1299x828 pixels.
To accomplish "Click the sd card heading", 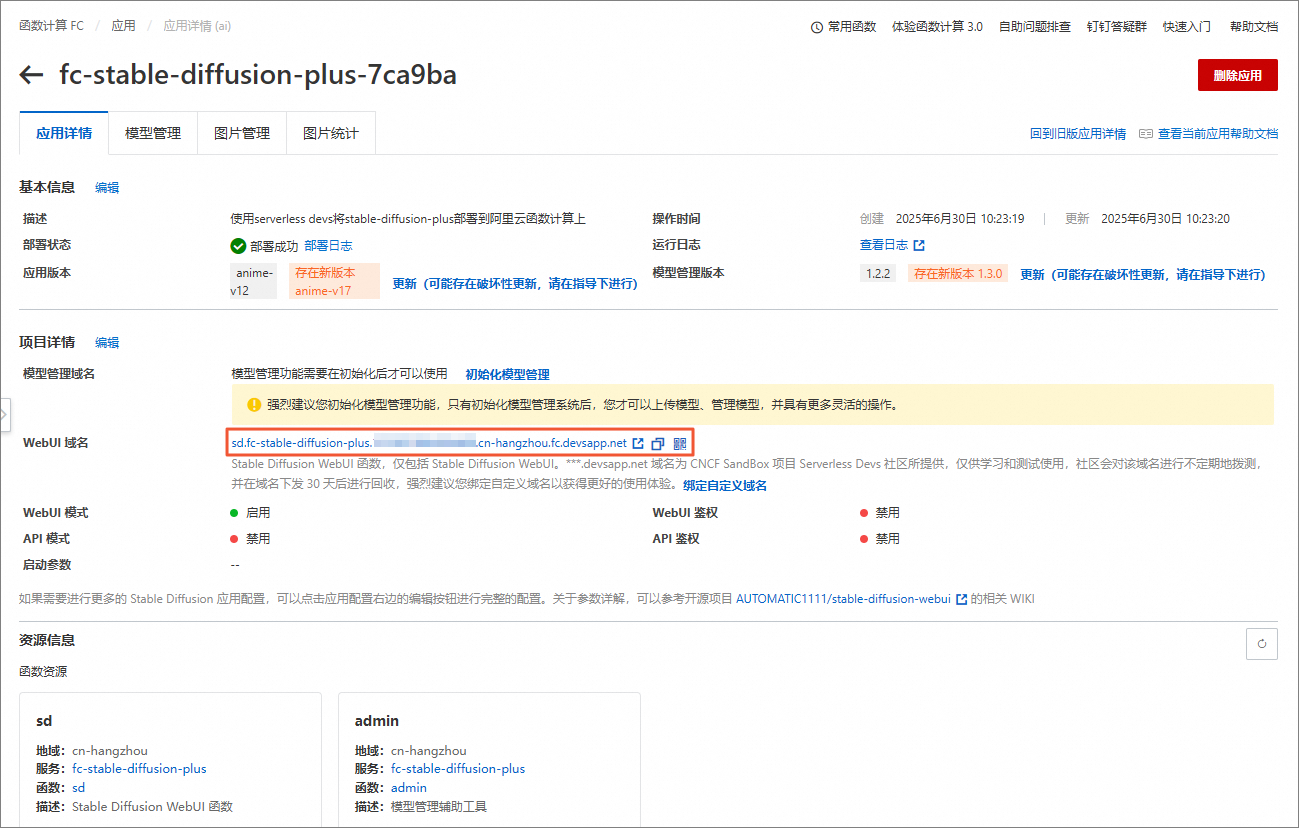I will coord(43,721).
